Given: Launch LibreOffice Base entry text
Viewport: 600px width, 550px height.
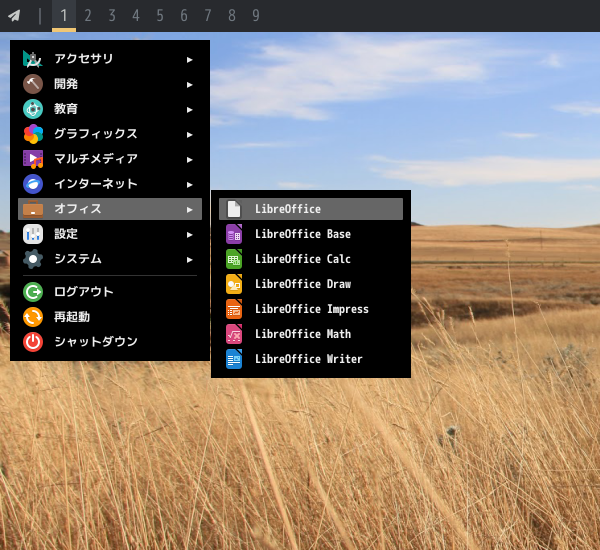Looking at the screenshot, I should [303, 234].
